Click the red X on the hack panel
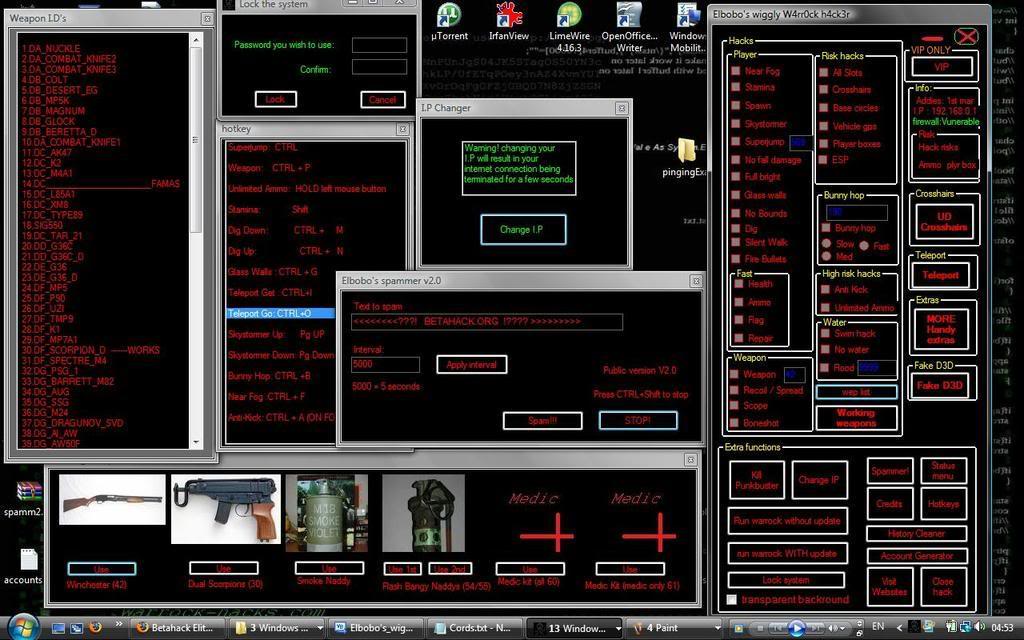Image resolution: width=1024 pixels, height=640 pixels. click(966, 37)
